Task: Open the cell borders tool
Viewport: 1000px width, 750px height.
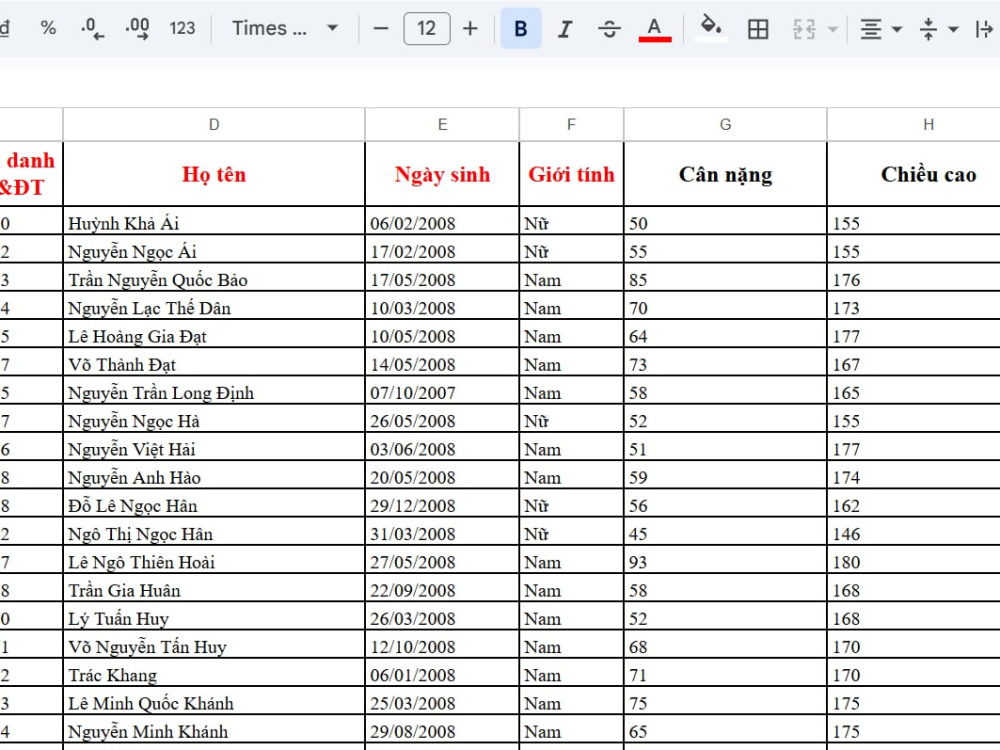Action: [758, 29]
